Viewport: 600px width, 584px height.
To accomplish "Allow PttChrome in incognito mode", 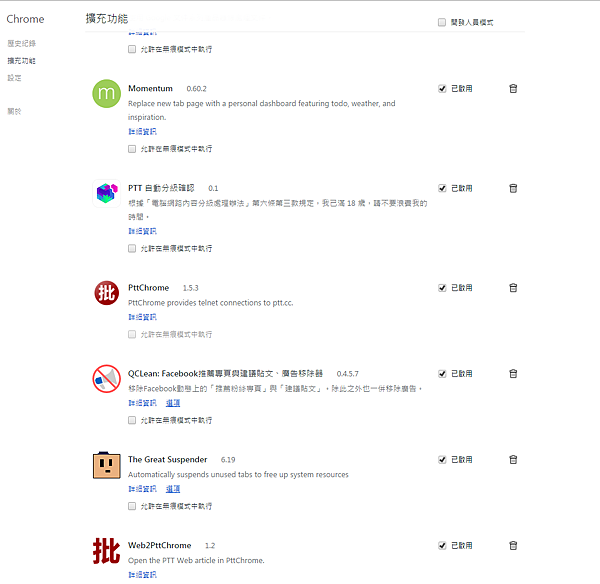I will (x=132, y=334).
